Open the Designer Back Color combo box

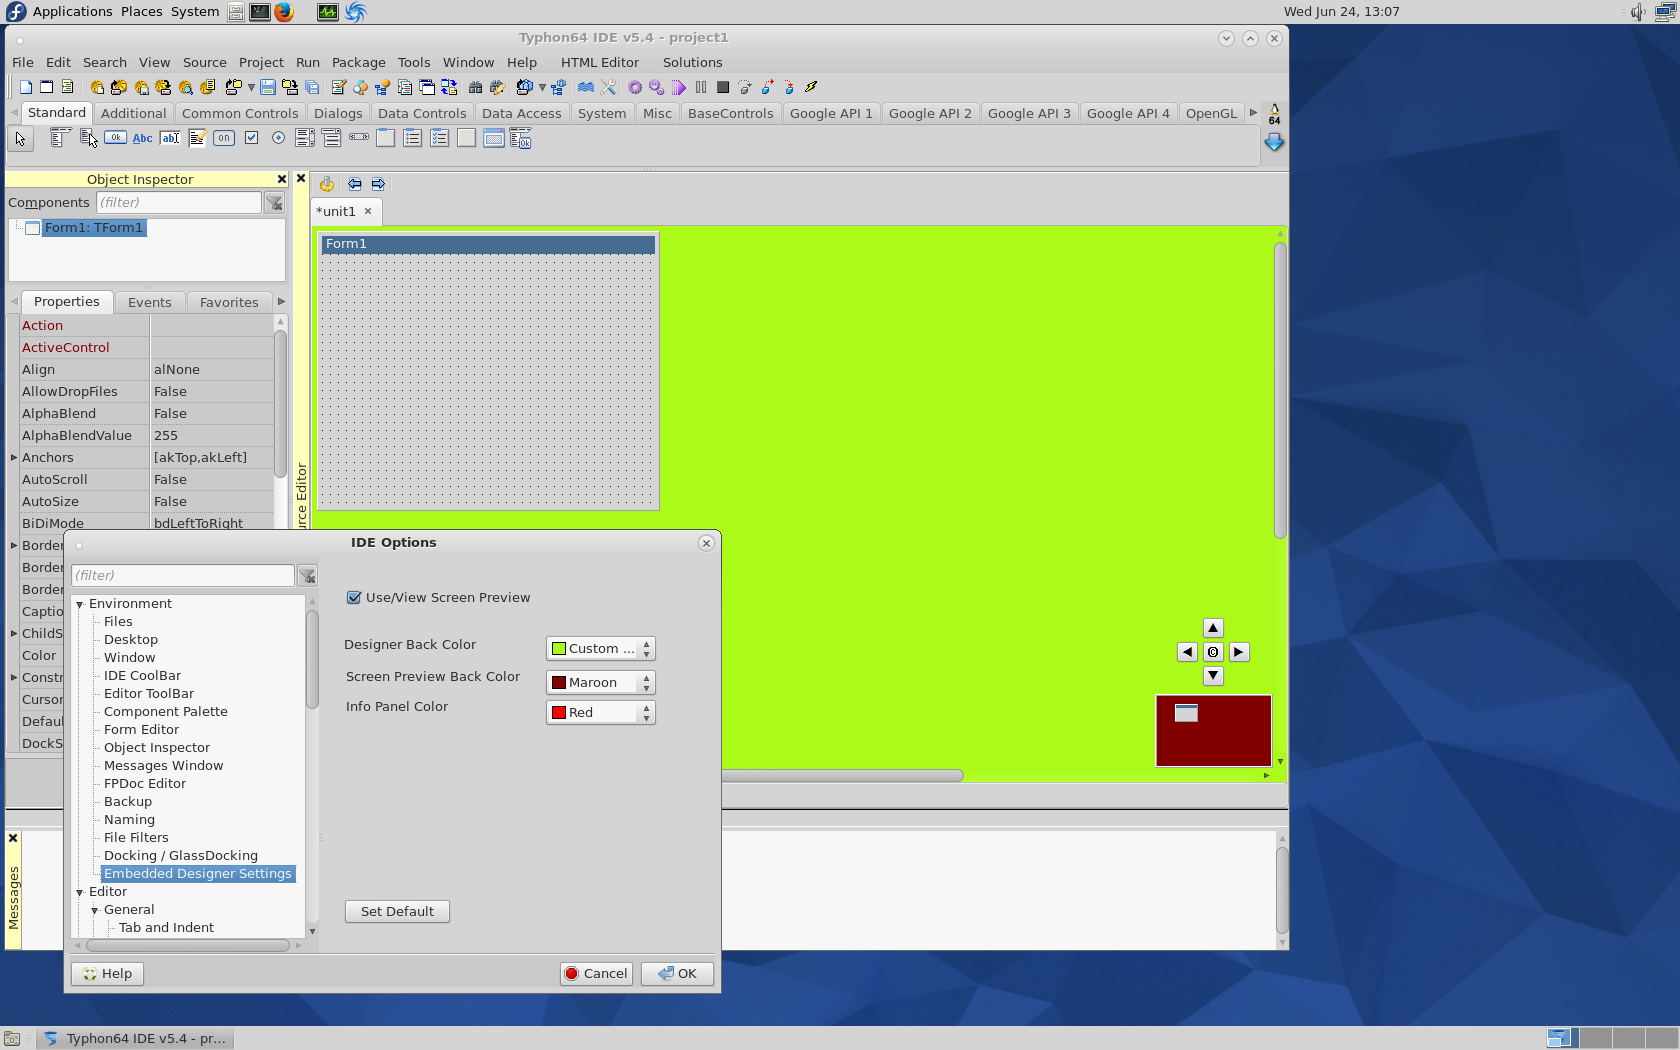point(601,648)
